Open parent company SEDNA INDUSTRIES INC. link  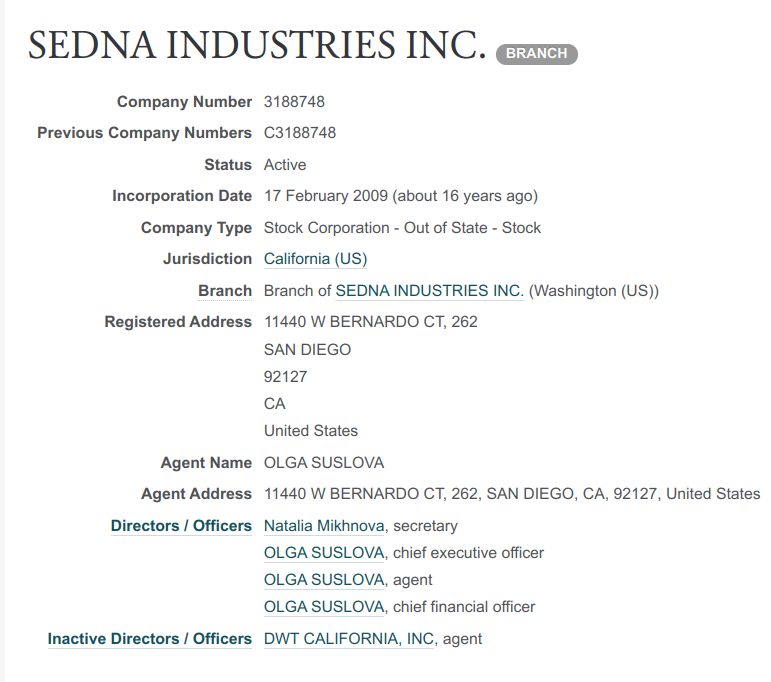[429, 291]
